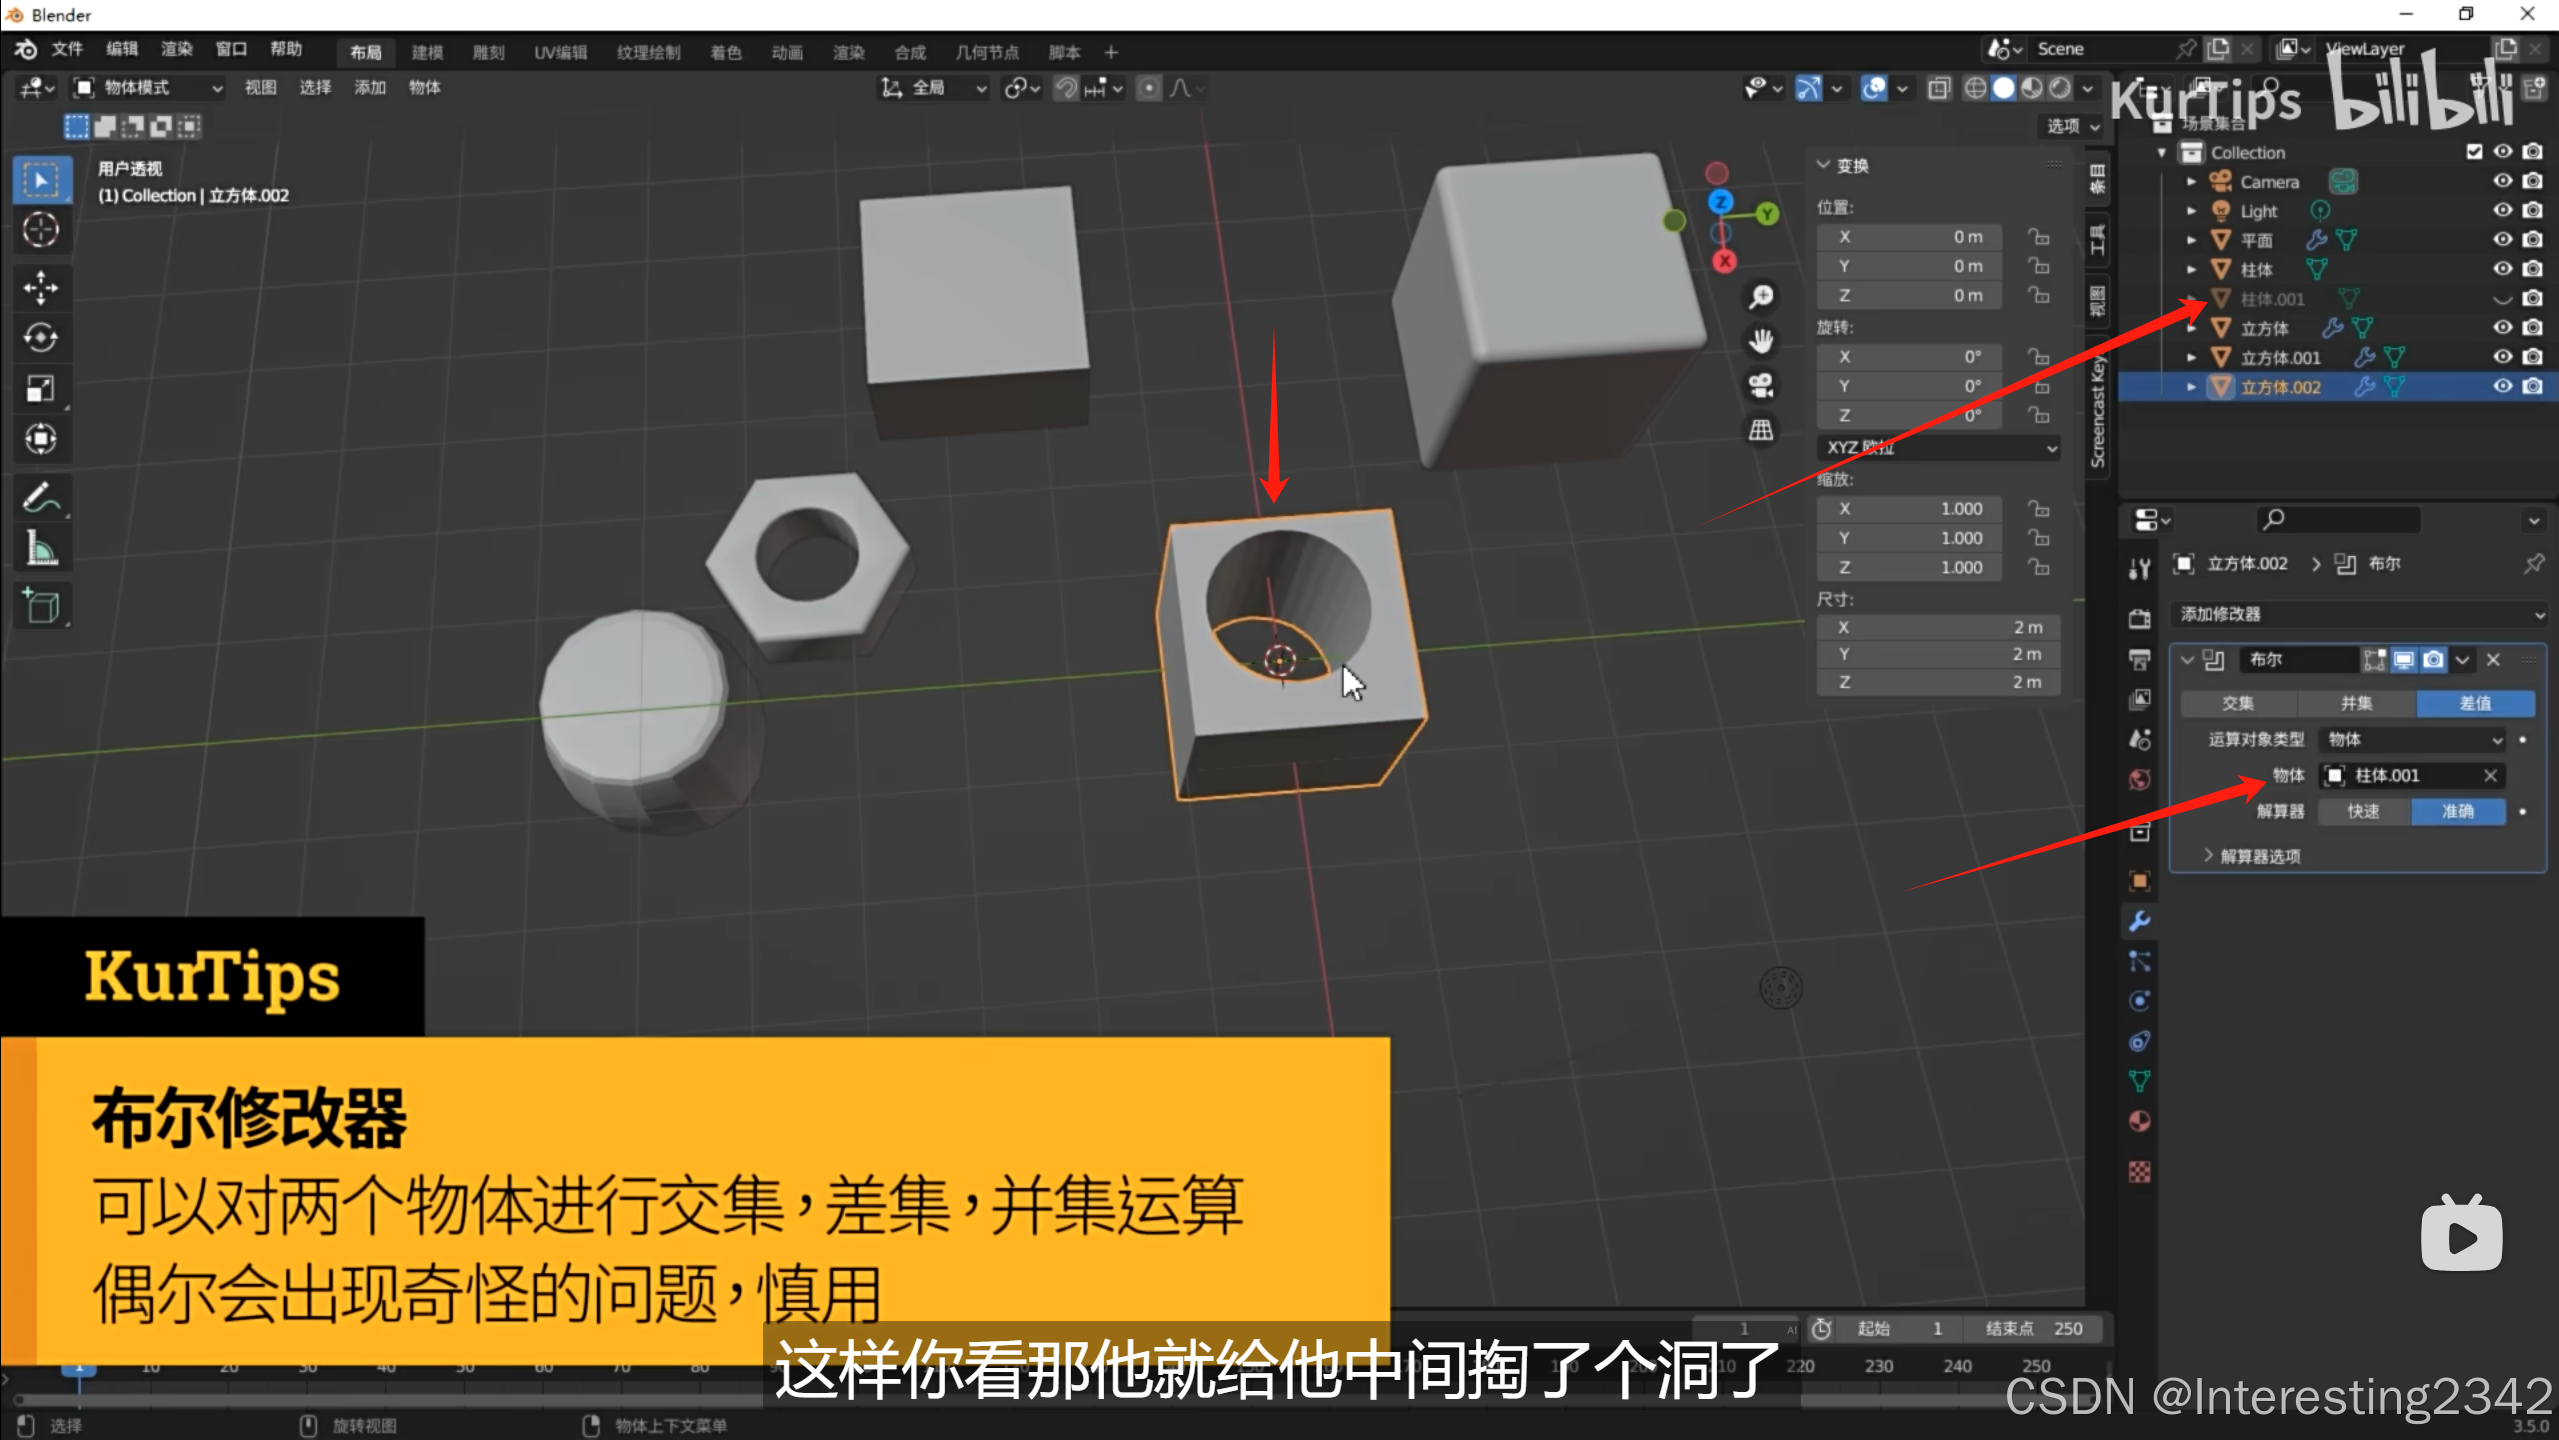This screenshot has width=2559, height=1440.
Task: Uncheck the Collection exclude checkbox
Action: [x=2474, y=152]
